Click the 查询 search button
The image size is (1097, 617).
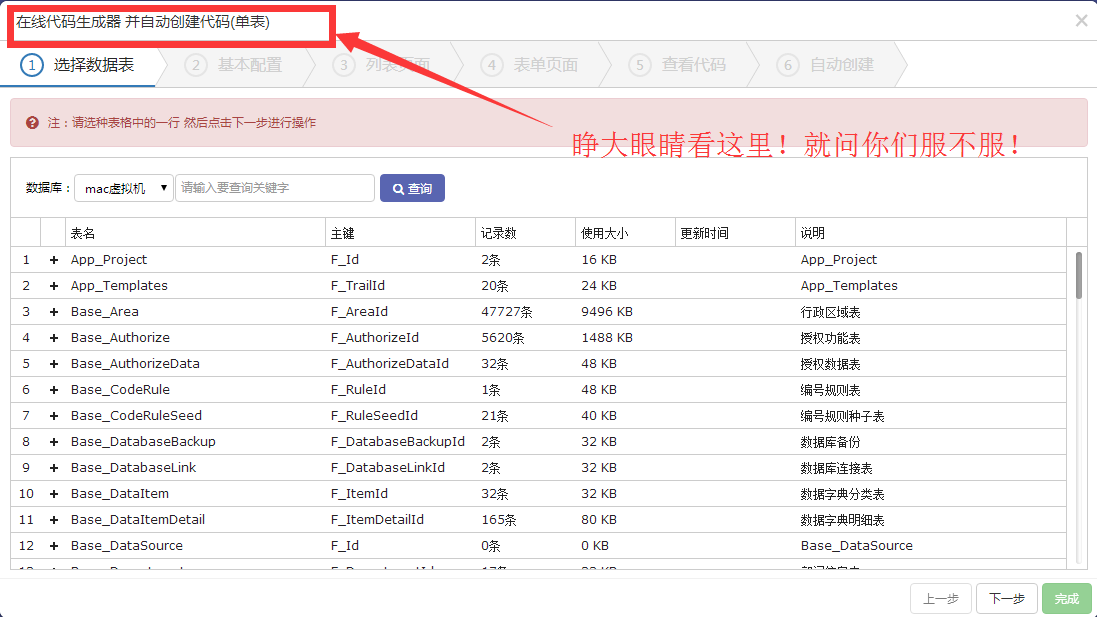point(412,188)
